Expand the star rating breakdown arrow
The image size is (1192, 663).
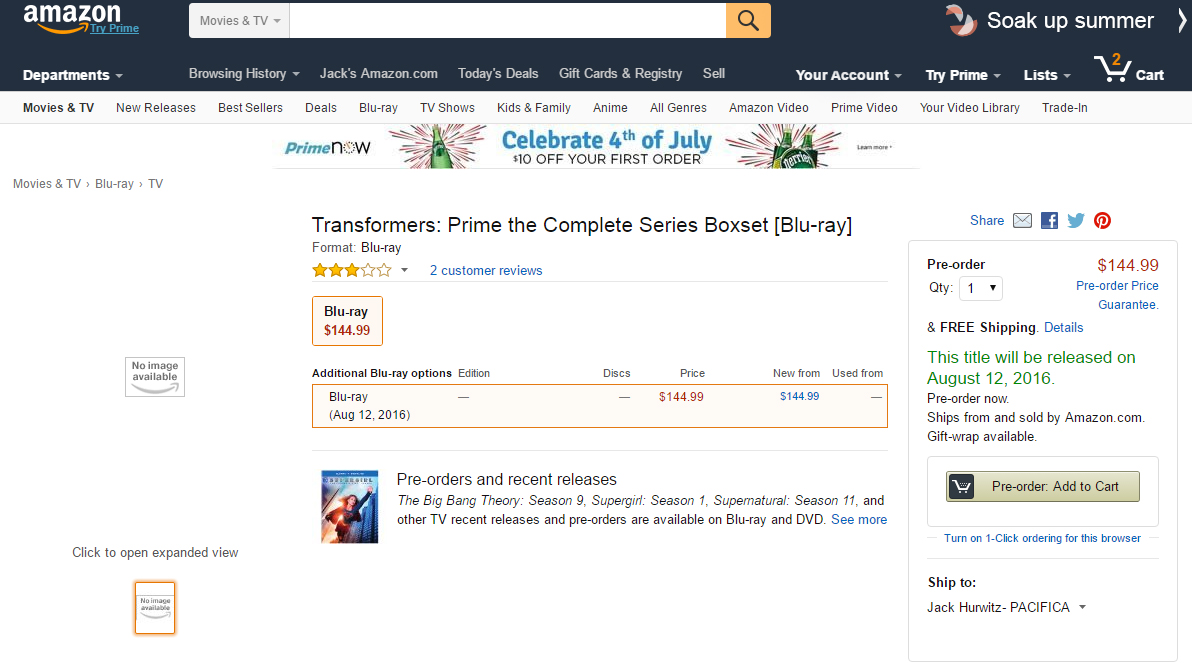(x=404, y=270)
